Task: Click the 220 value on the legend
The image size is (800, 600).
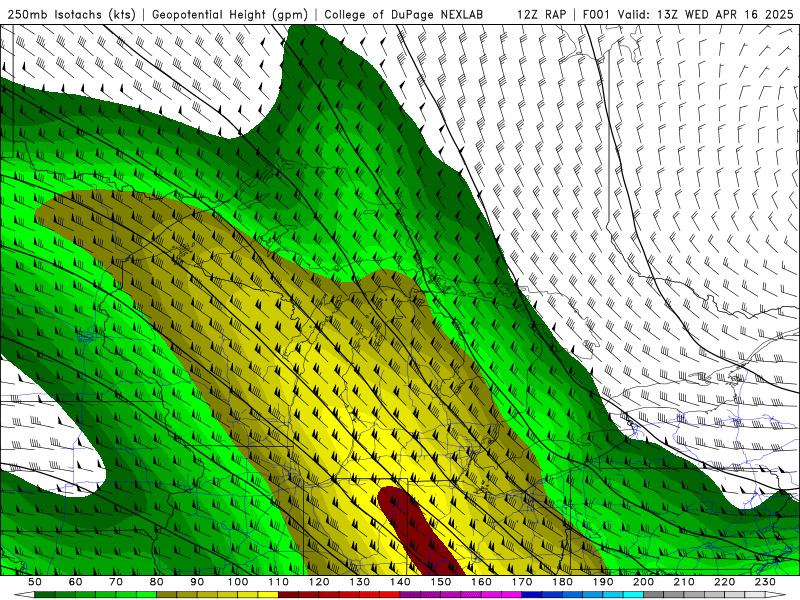Action: (x=724, y=582)
